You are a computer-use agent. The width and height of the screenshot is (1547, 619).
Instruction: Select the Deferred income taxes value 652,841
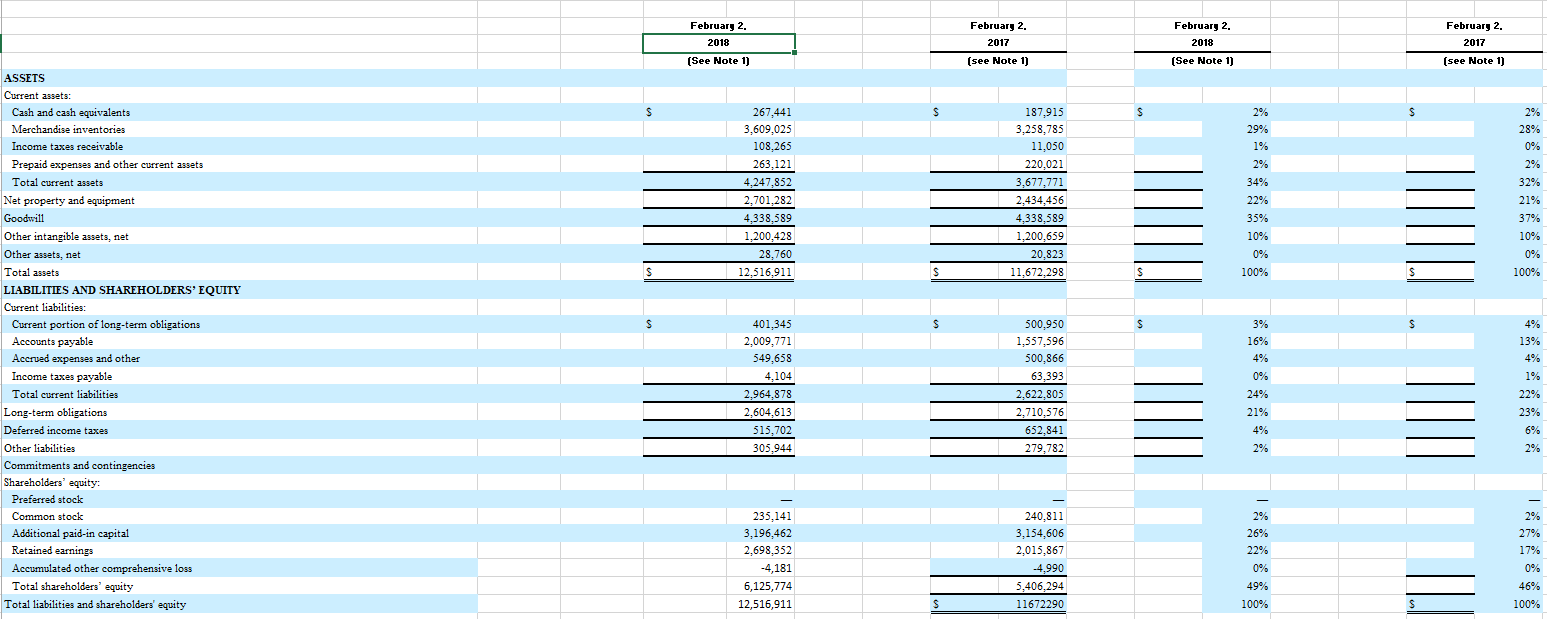1040,430
